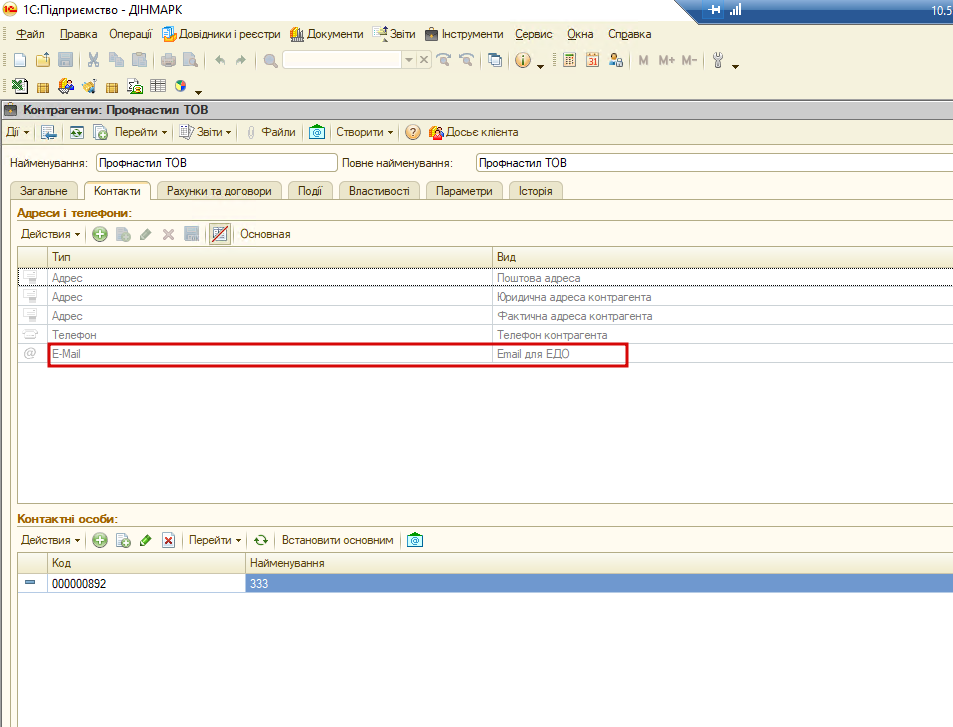Click the red delete icon in contacts toolbar
This screenshot has height=727, width=953.
click(x=168, y=540)
